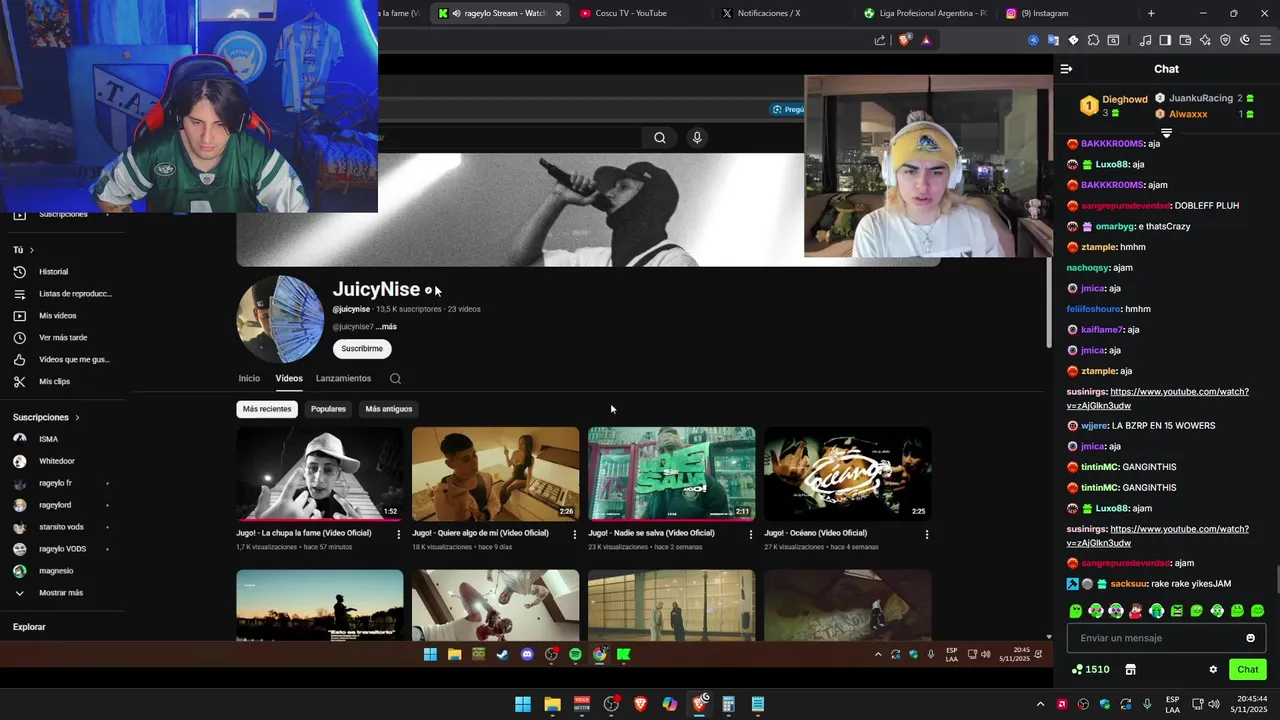The width and height of the screenshot is (1280, 720).
Task: Open browser hamburger main menu
Action: coord(1265,40)
